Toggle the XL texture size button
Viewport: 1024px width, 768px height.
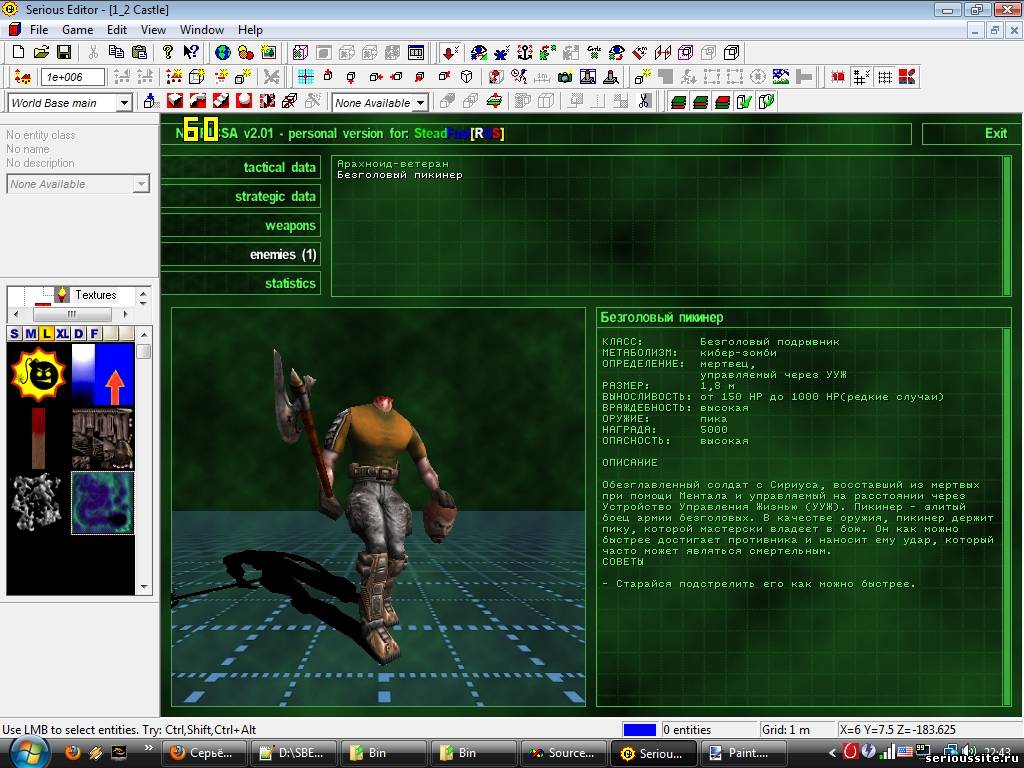tap(62, 334)
